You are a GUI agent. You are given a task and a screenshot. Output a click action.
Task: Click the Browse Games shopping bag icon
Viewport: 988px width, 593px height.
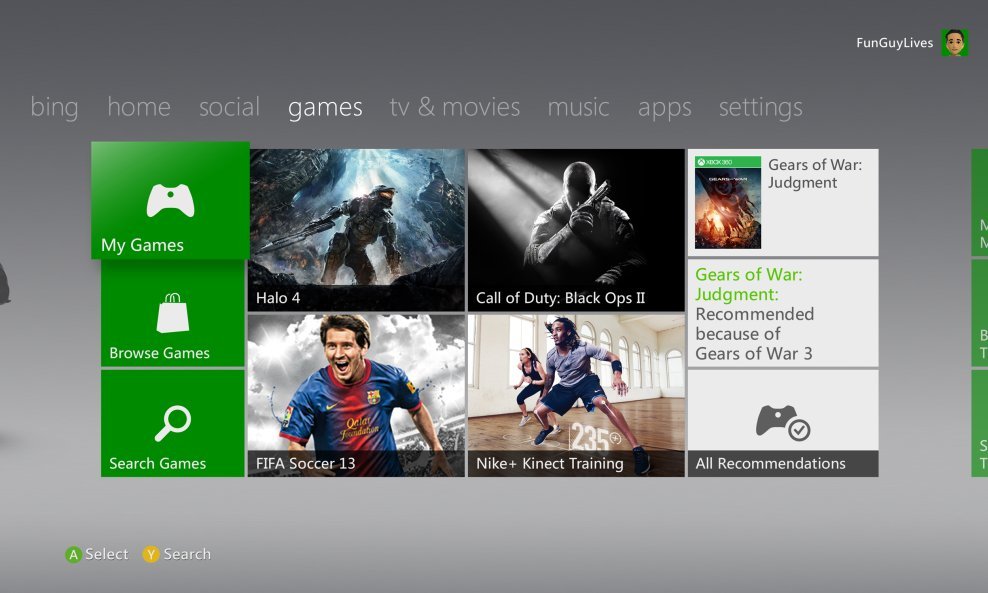coord(173,313)
